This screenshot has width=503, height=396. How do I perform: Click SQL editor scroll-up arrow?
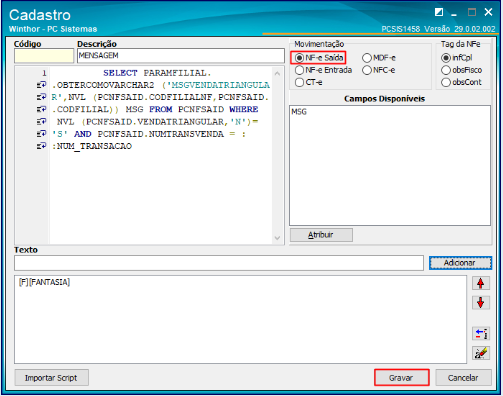pos(277,73)
